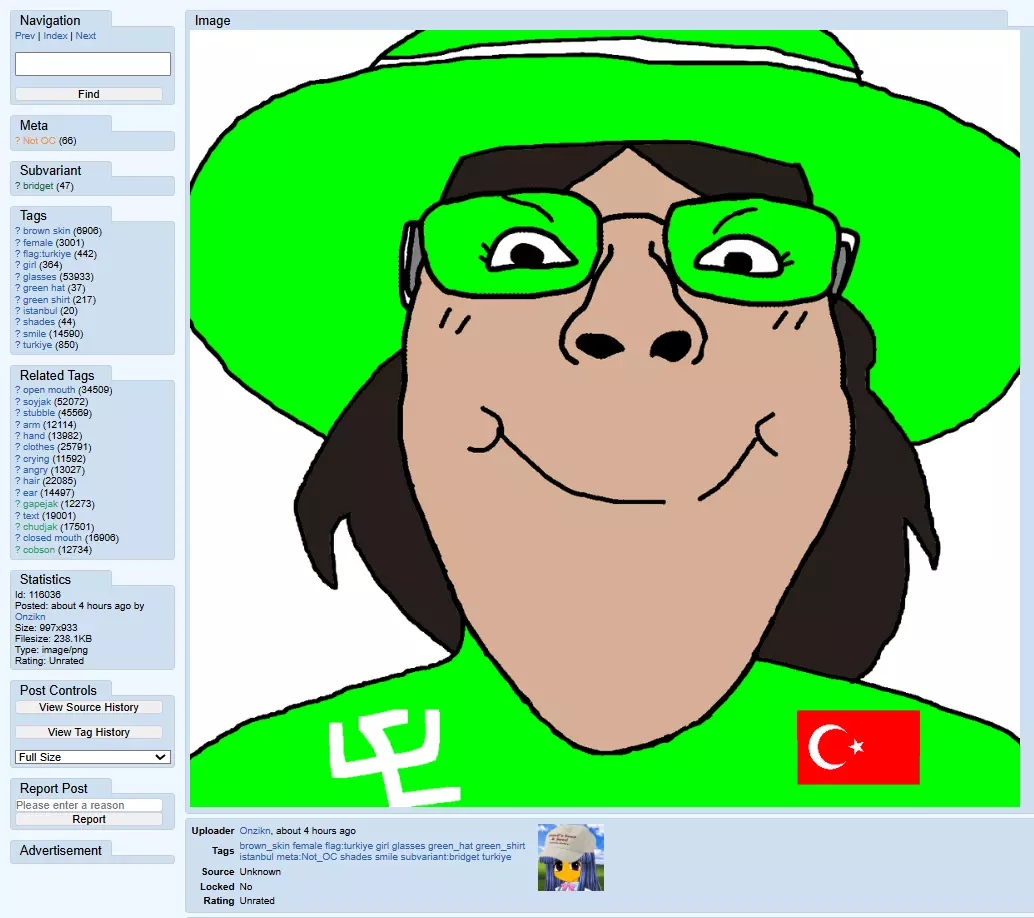Open the soyjak related tag

[x=37, y=402]
